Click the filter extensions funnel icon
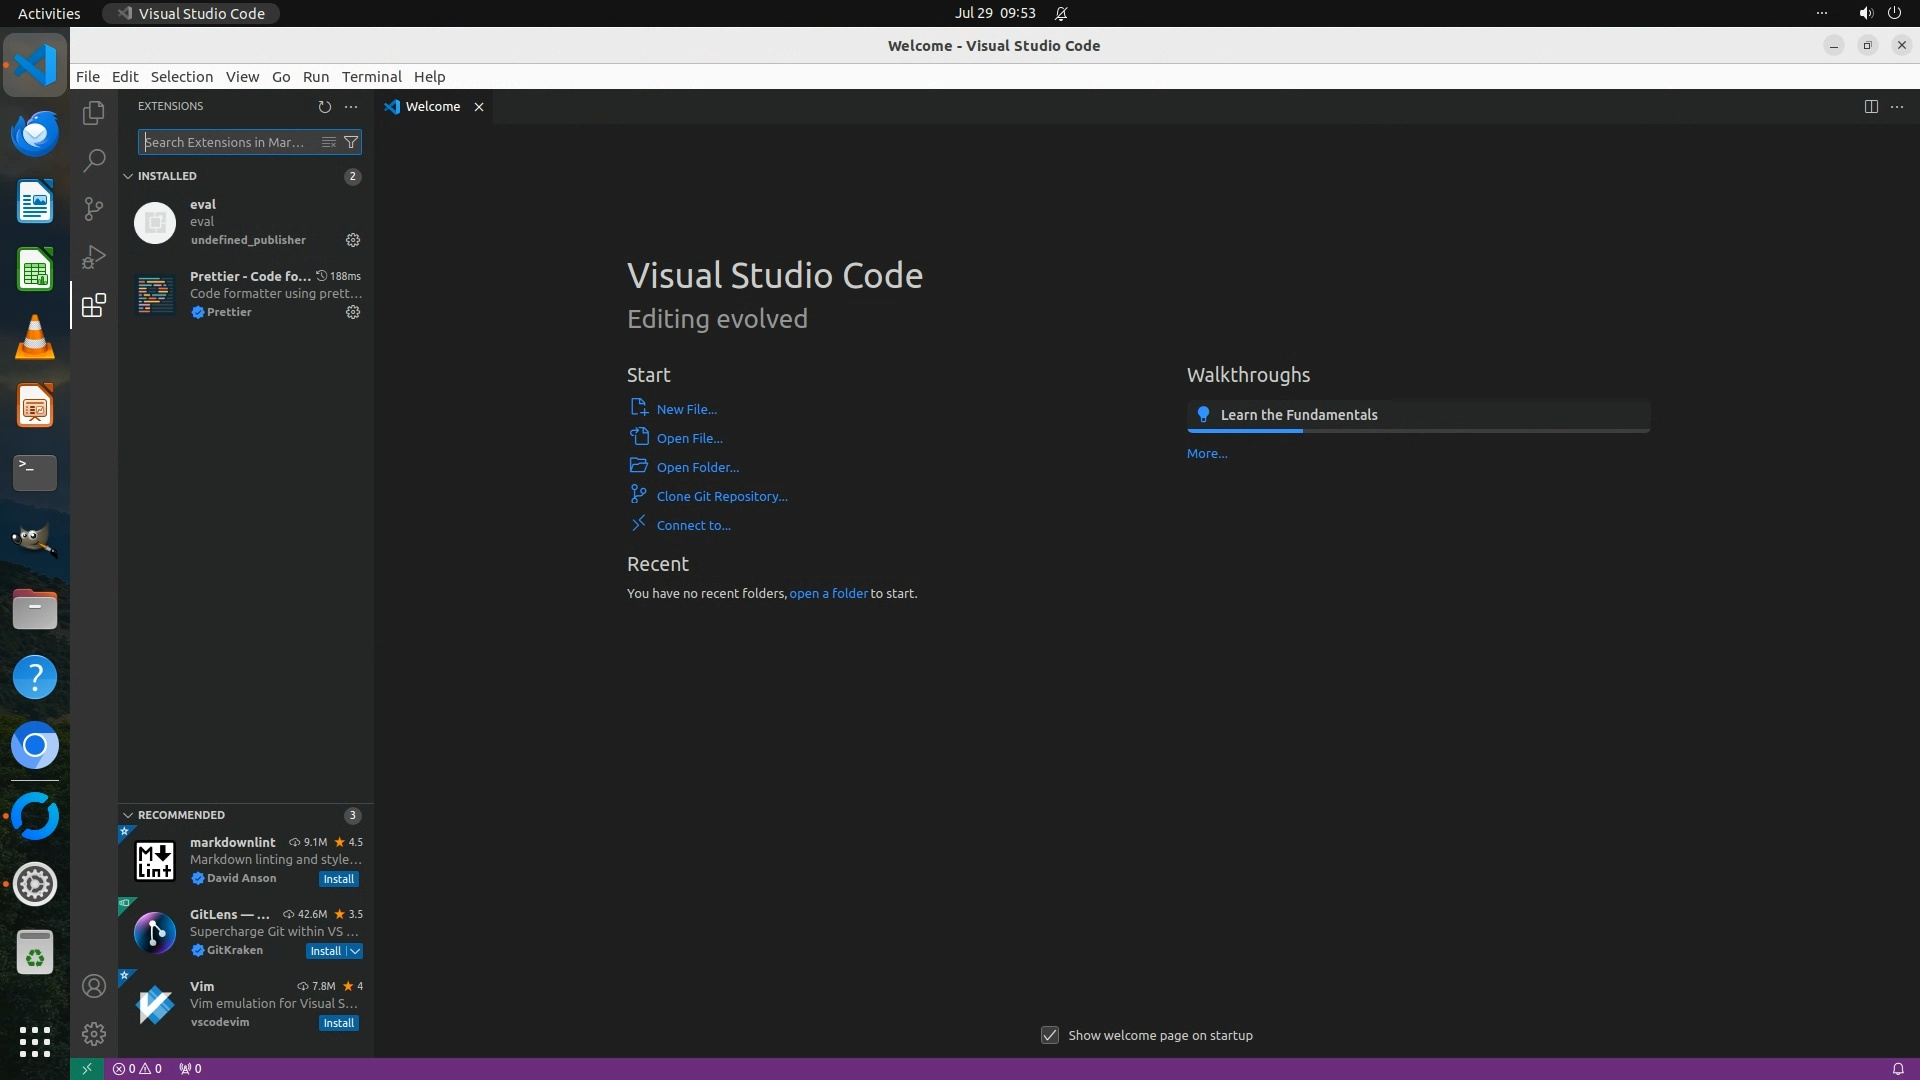The height and width of the screenshot is (1080, 1920). point(351,142)
